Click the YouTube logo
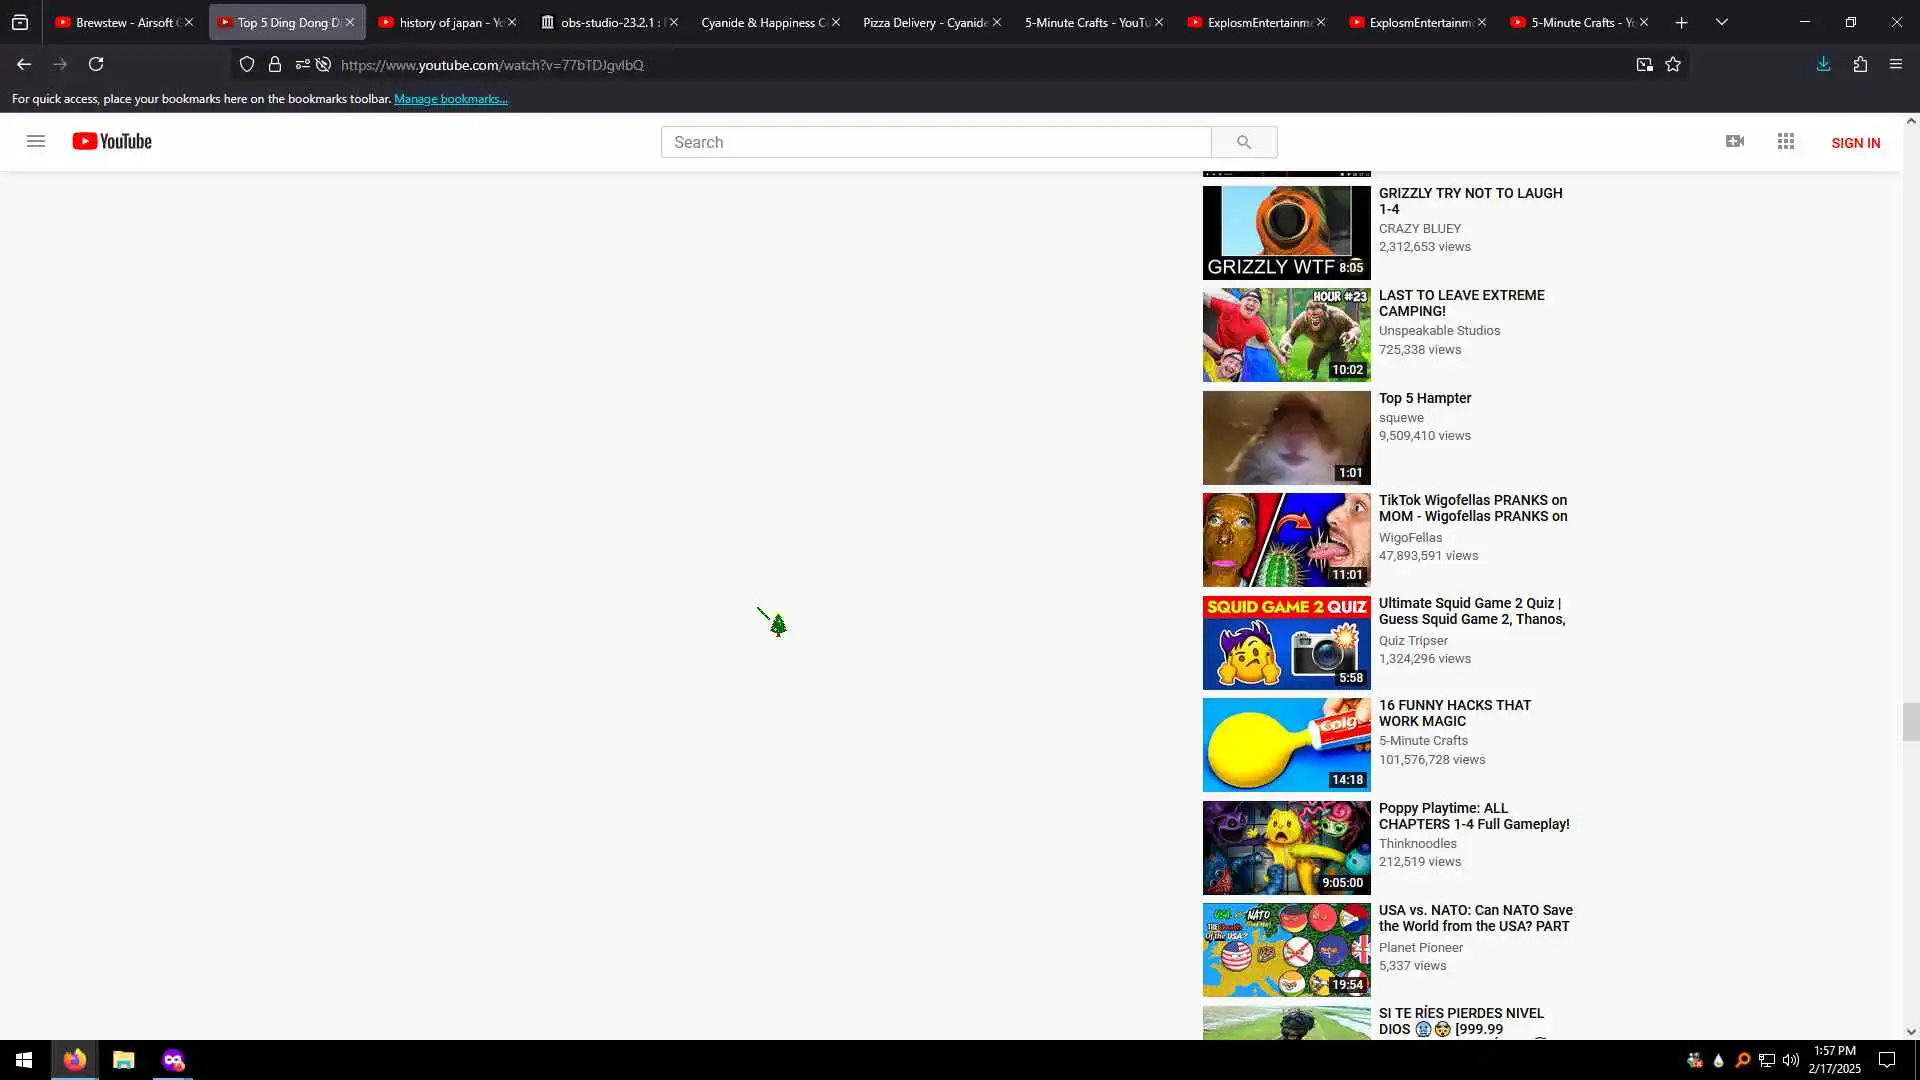 pyautogui.click(x=112, y=141)
